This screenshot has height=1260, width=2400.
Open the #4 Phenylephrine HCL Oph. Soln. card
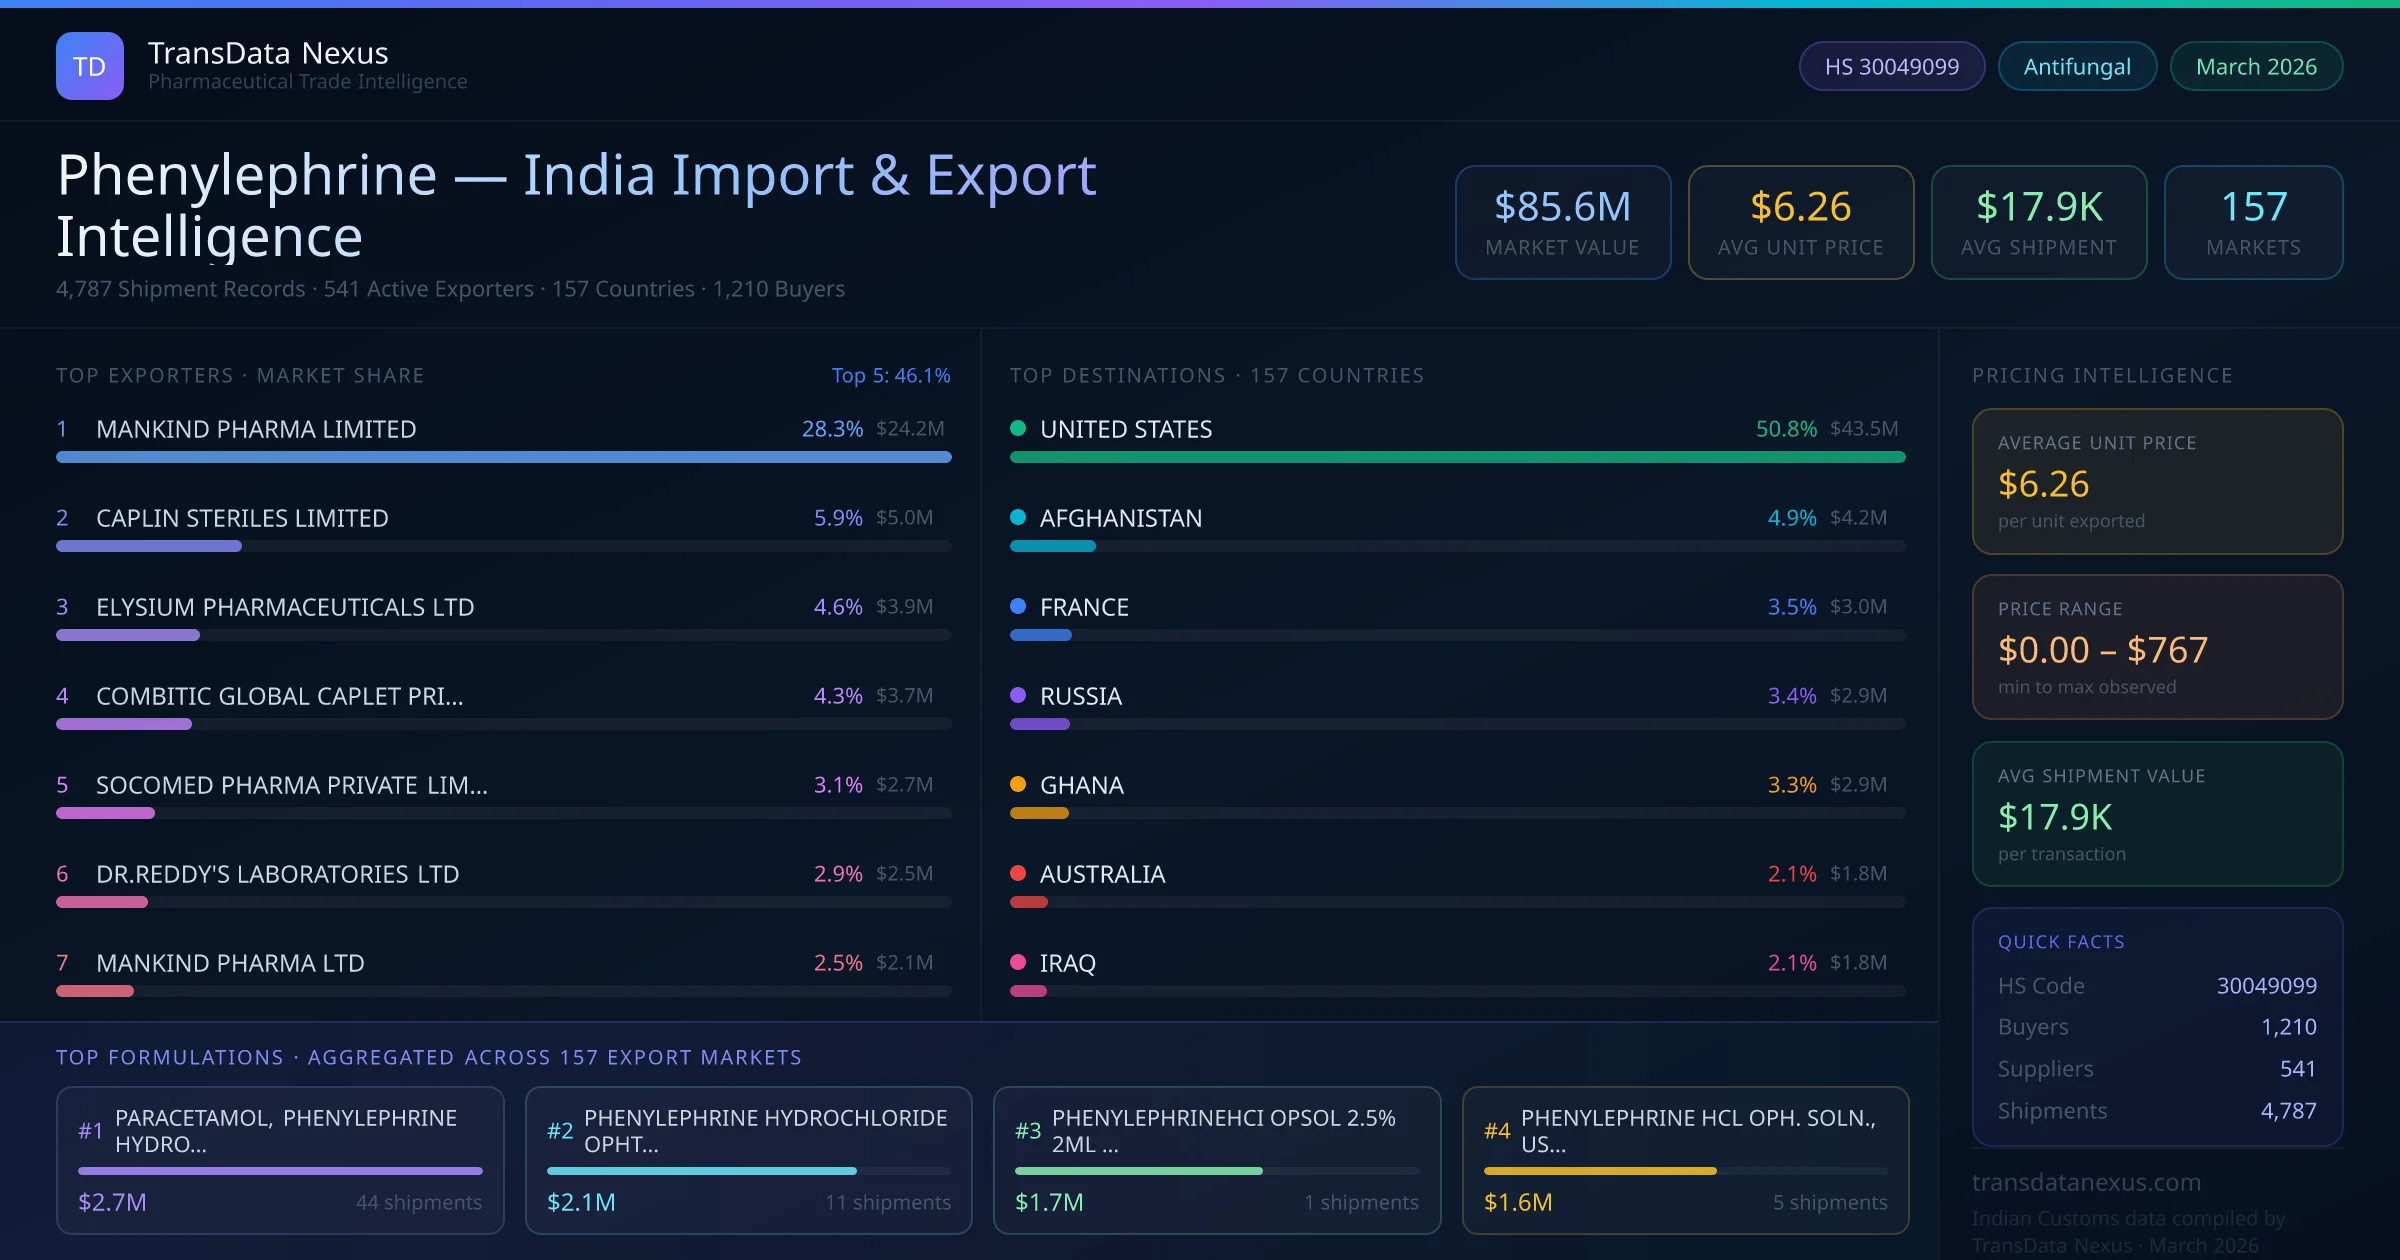pyautogui.click(x=1685, y=1160)
